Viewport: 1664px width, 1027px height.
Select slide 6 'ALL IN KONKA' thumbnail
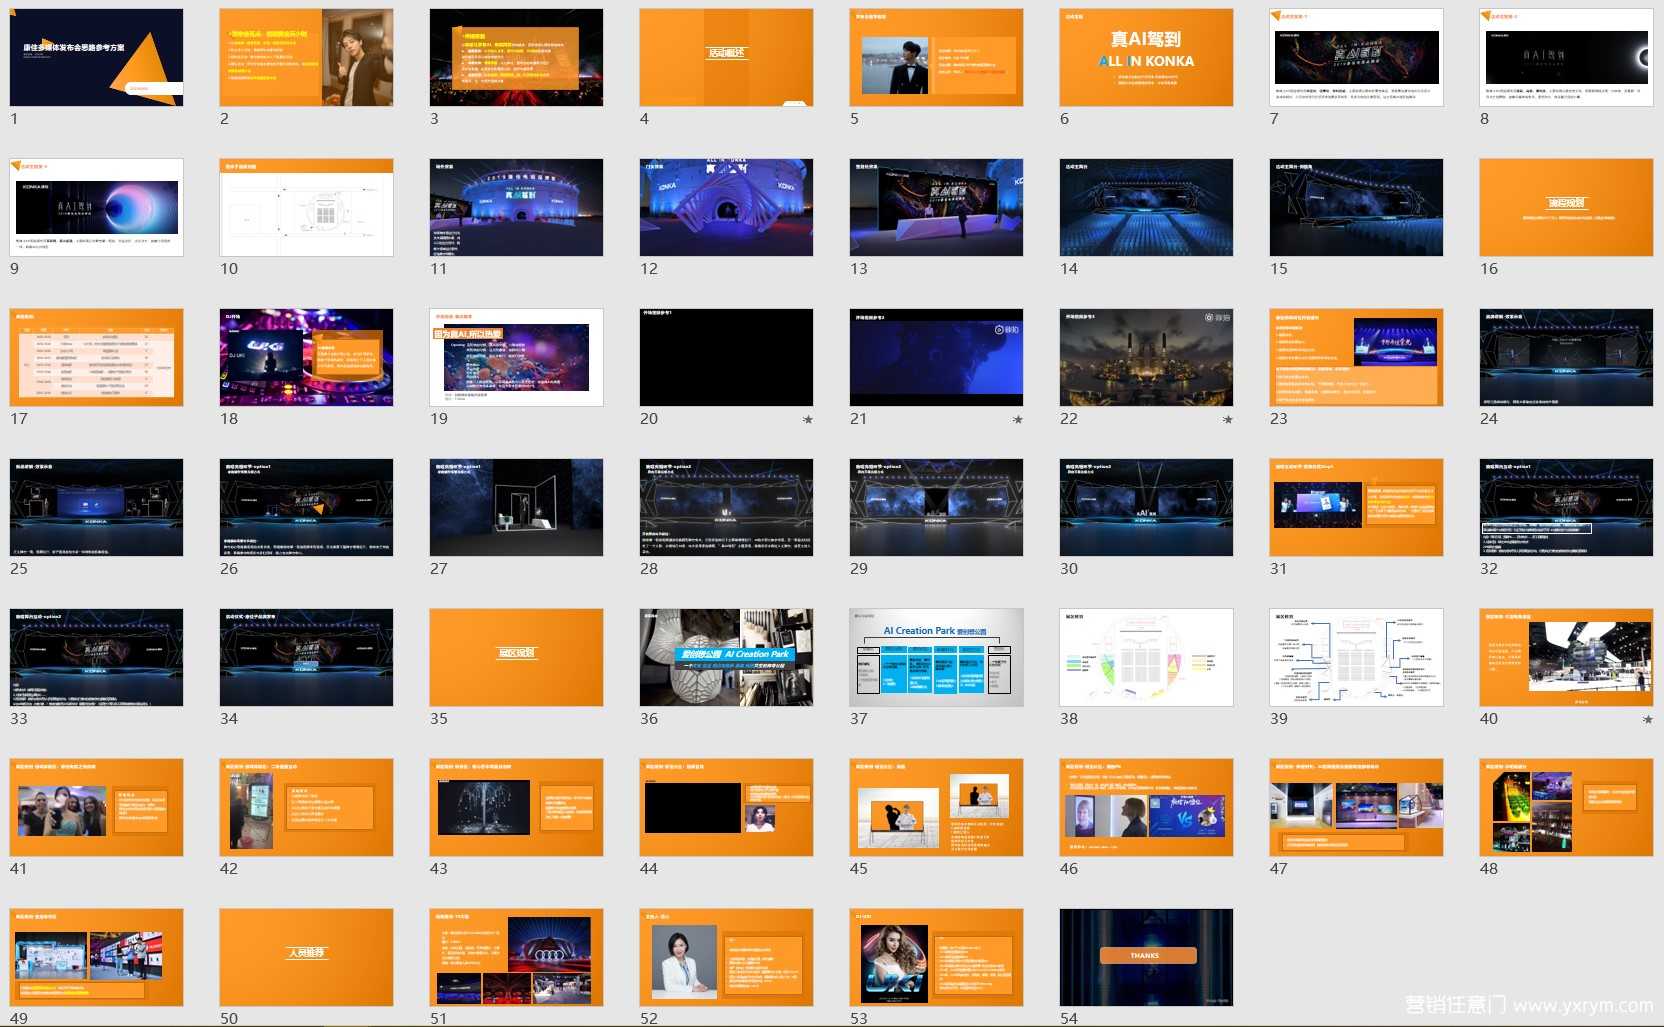point(1146,57)
